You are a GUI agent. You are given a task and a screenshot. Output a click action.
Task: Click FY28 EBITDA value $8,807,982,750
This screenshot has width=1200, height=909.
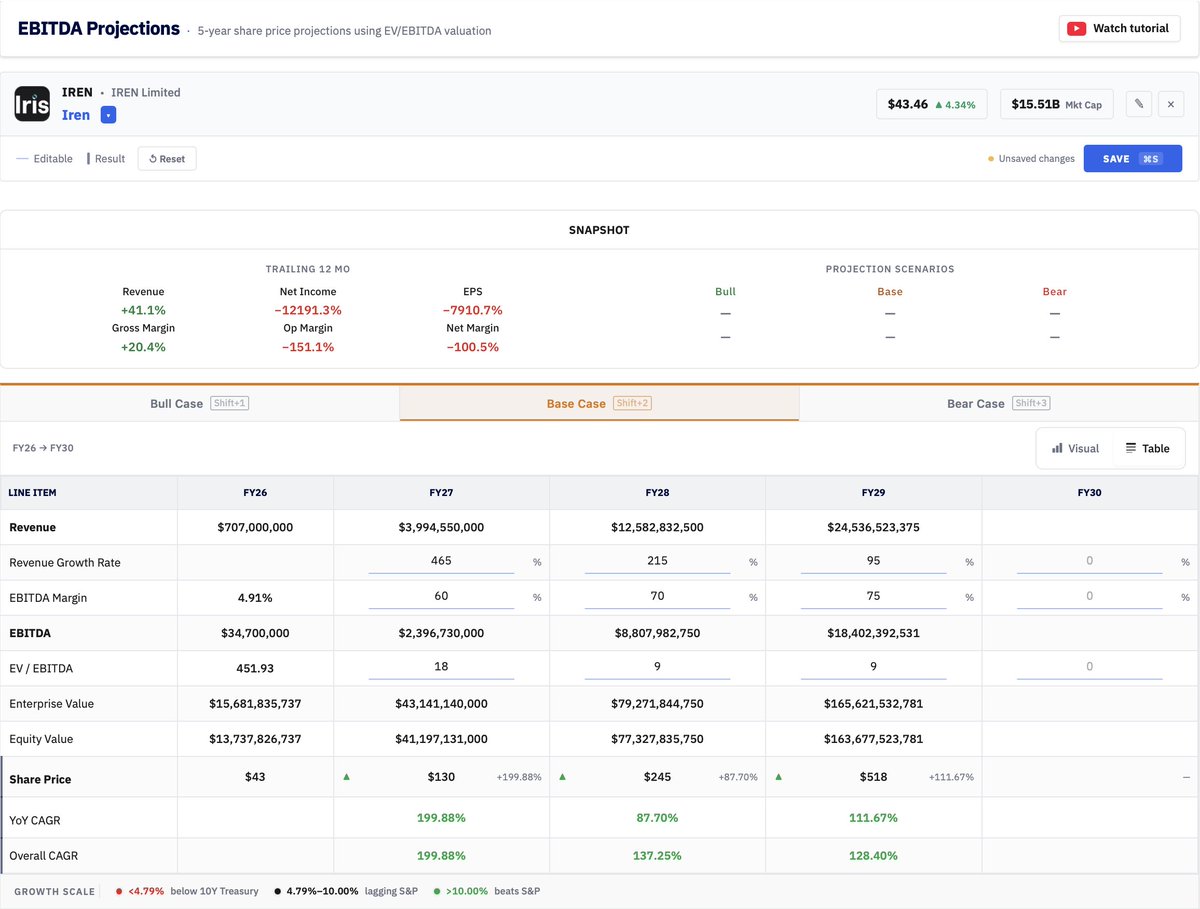click(x=657, y=633)
